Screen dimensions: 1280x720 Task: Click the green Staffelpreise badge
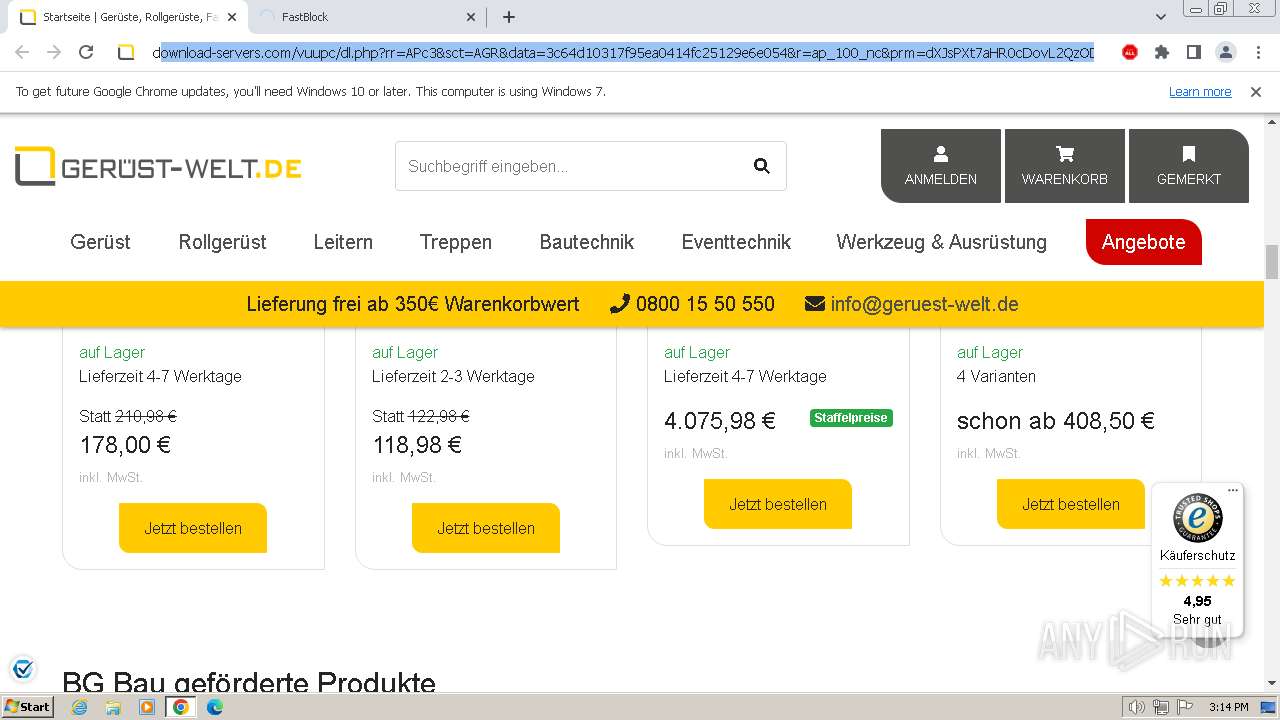pyautogui.click(x=851, y=418)
